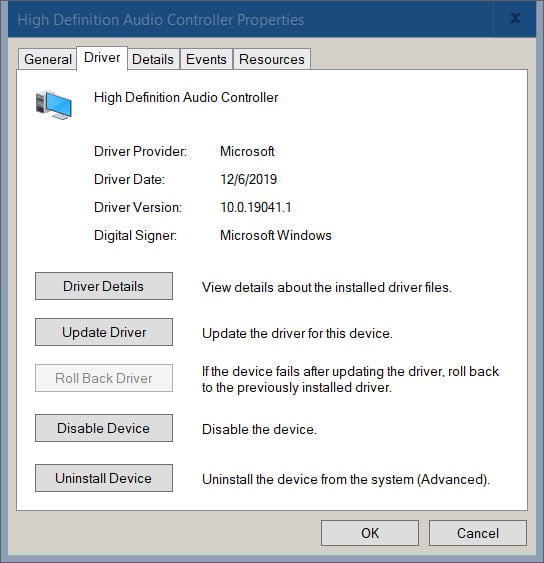Click 'Update the driver for this device' text

[x=297, y=334]
